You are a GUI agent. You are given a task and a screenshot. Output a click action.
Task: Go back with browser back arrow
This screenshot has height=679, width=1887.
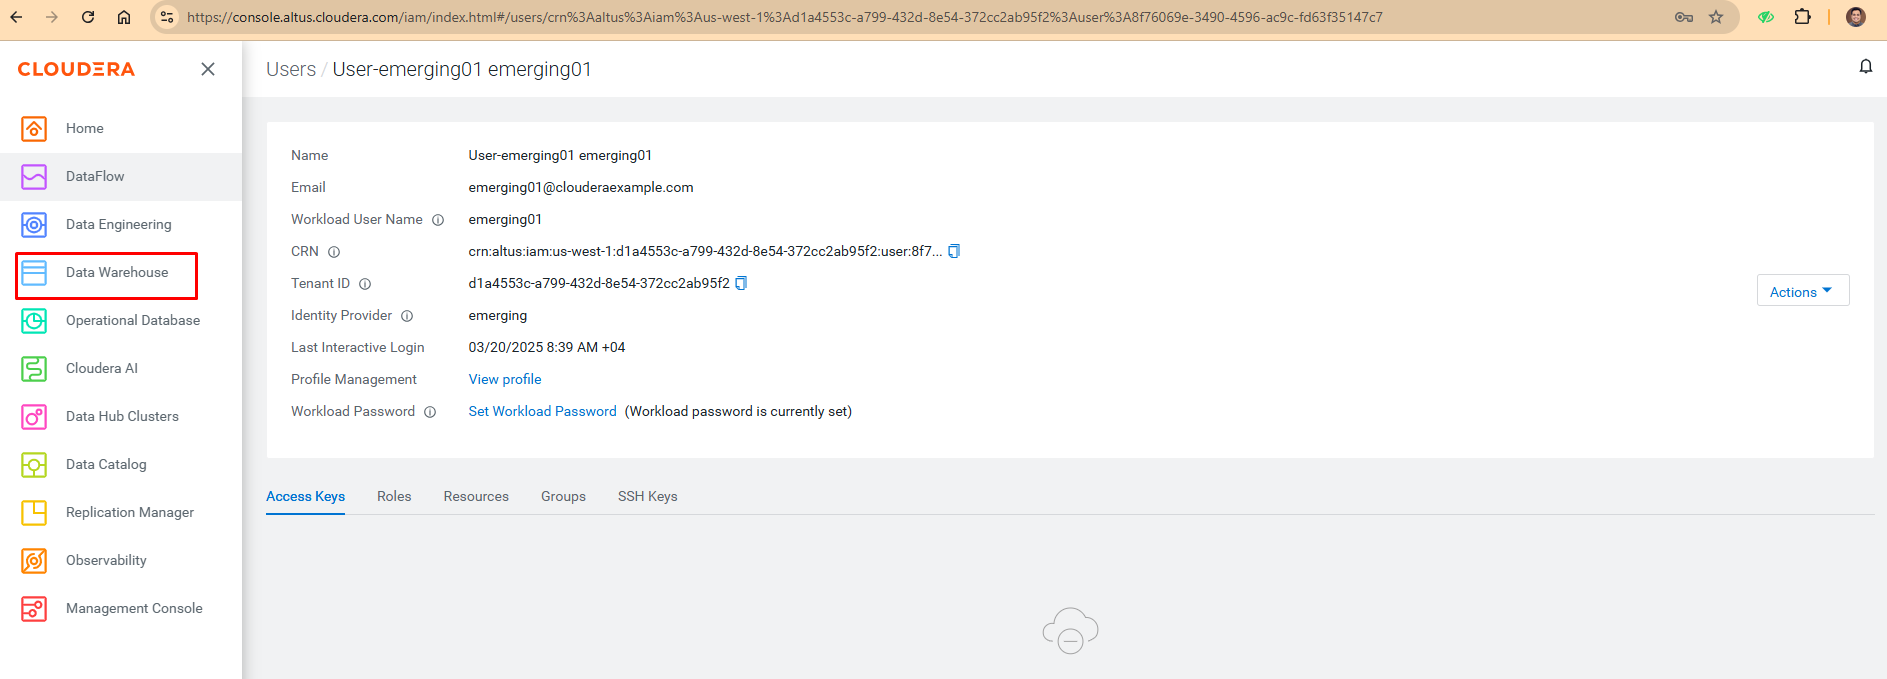pyautogui.click(x=17, y=17)
